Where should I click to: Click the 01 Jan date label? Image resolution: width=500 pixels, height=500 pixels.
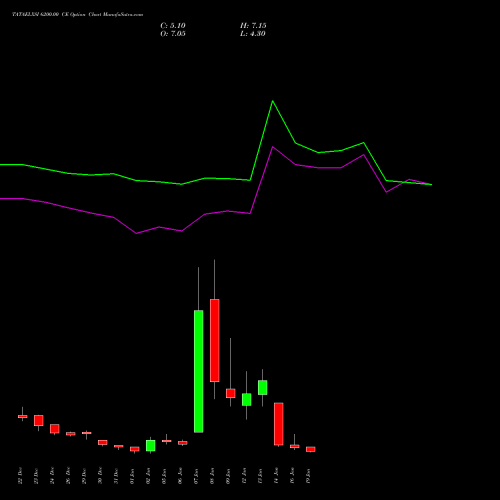tap(132, 476)
